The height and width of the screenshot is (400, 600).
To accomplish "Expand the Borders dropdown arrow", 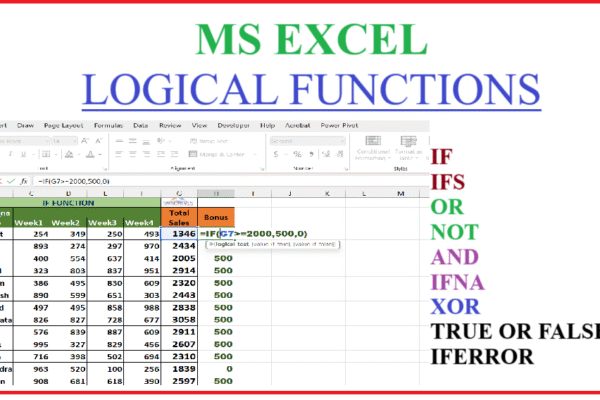I will pos(55,155).
